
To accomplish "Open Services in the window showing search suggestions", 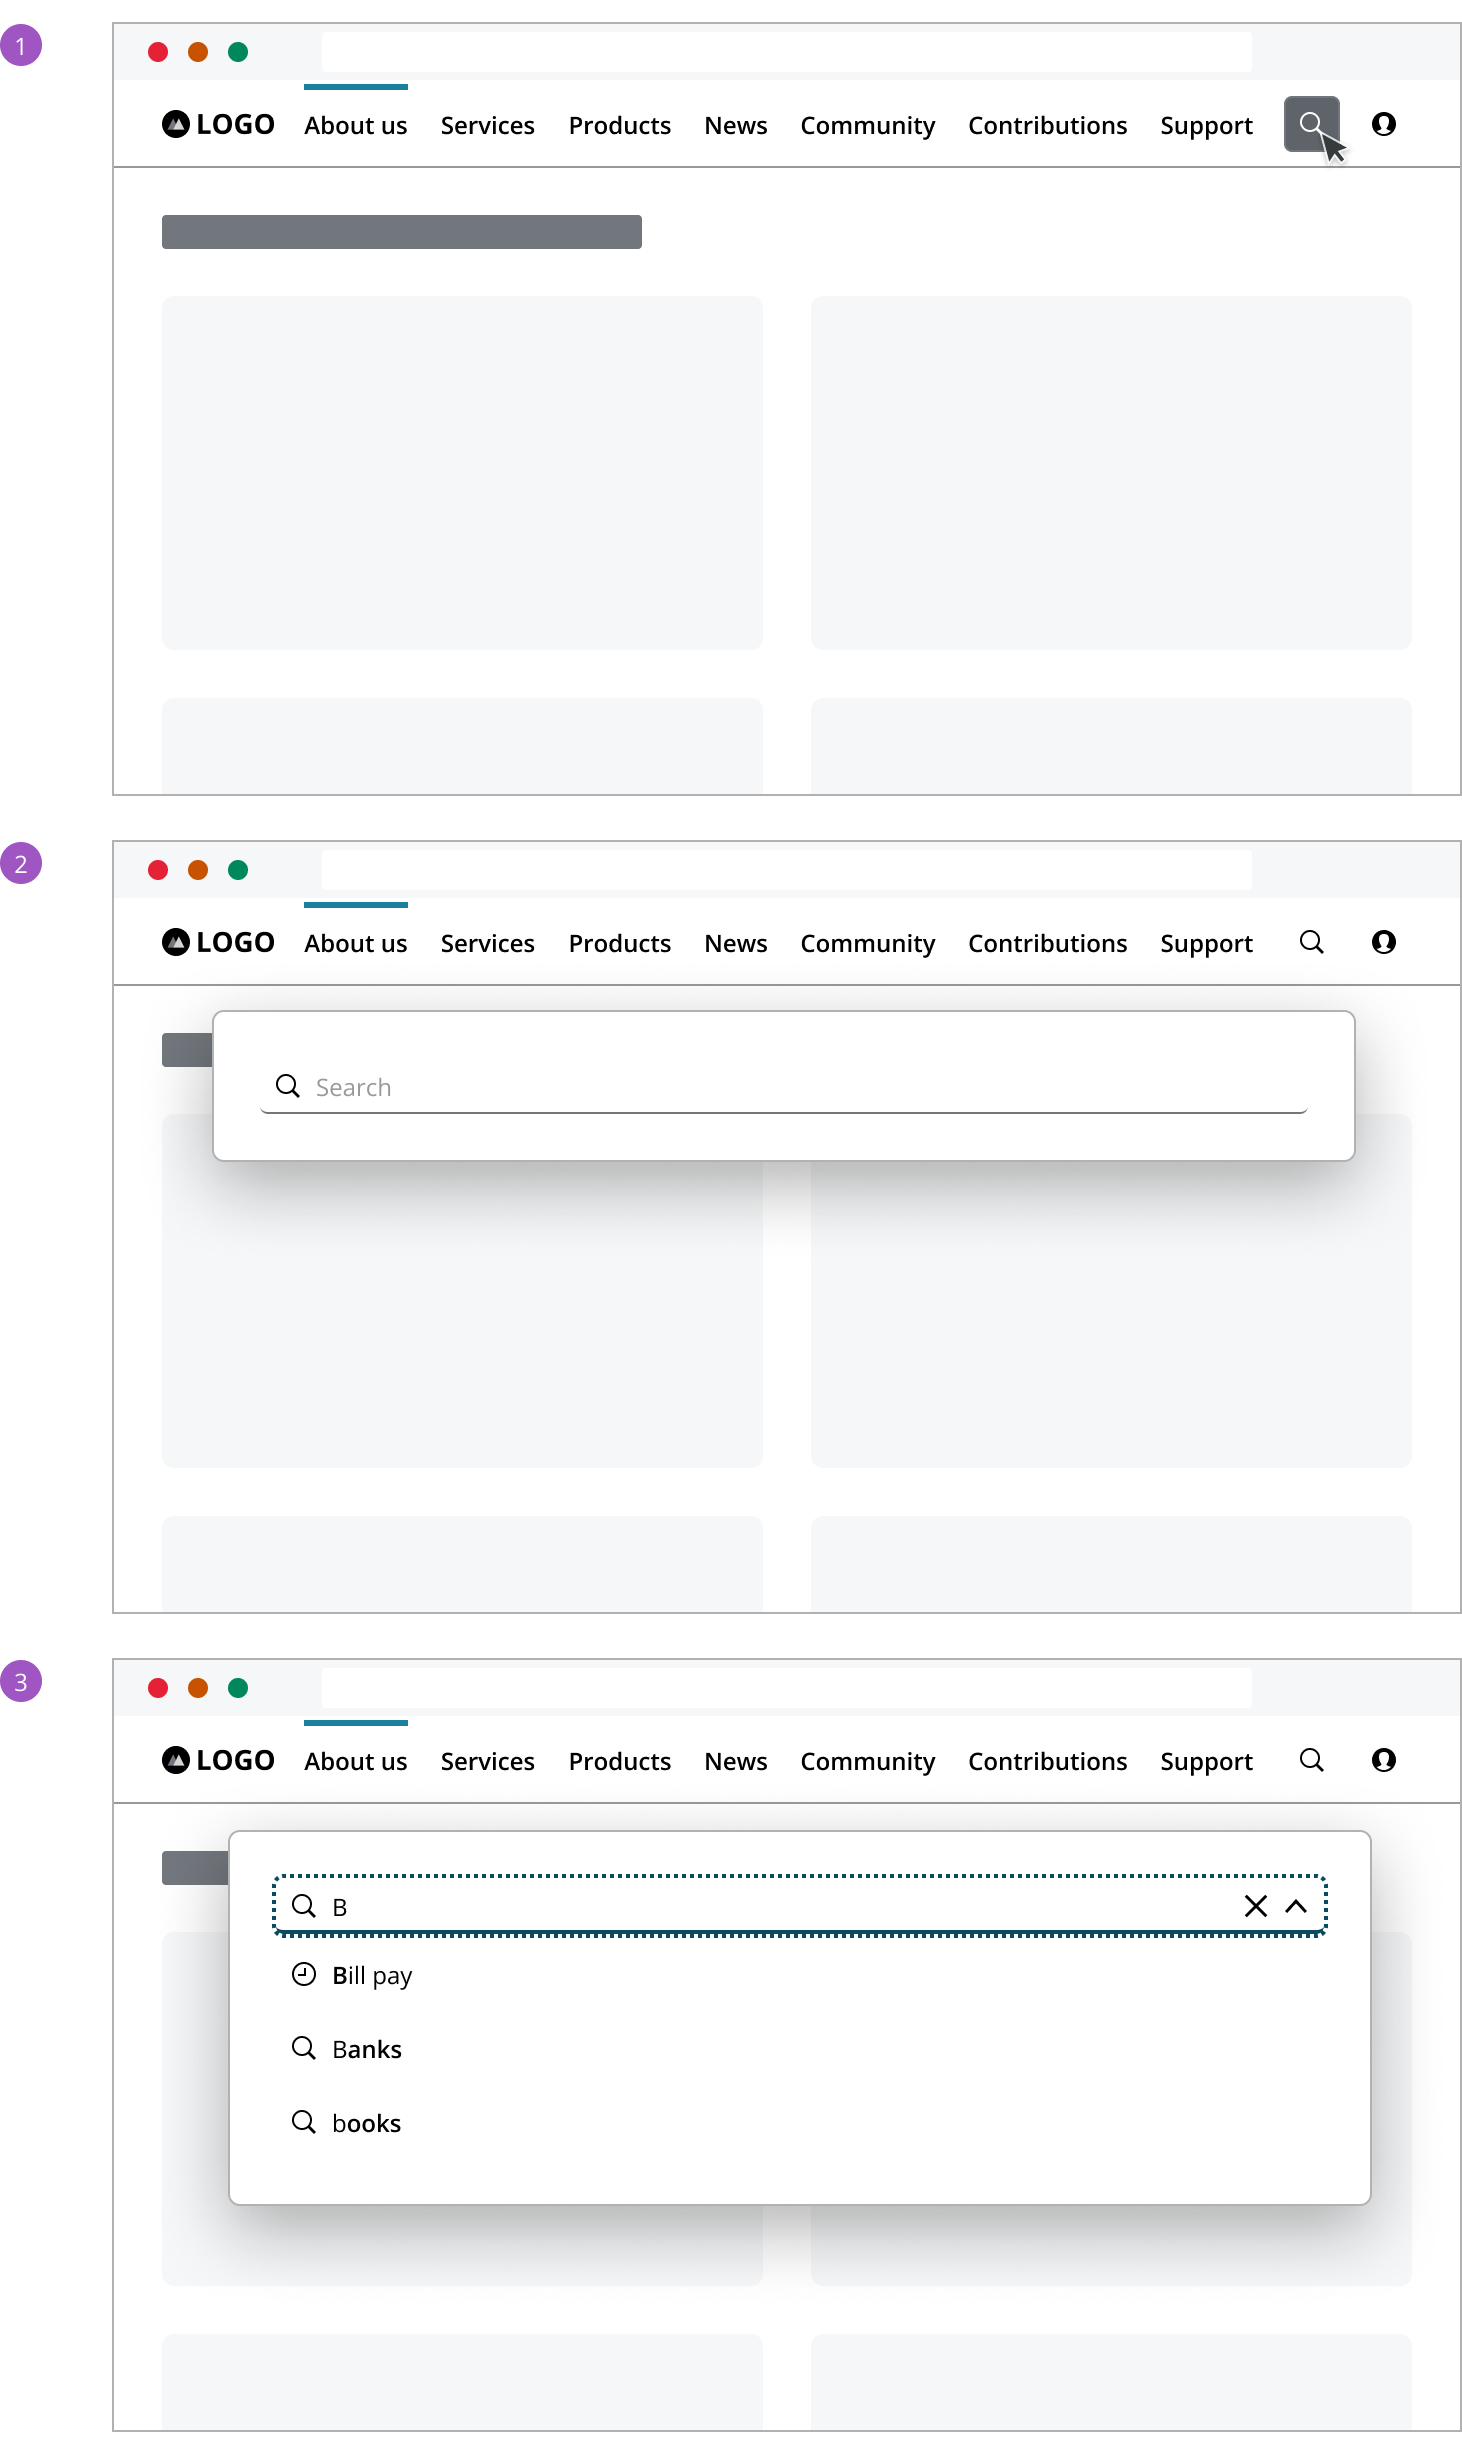I will click(x=487, y=1761).
